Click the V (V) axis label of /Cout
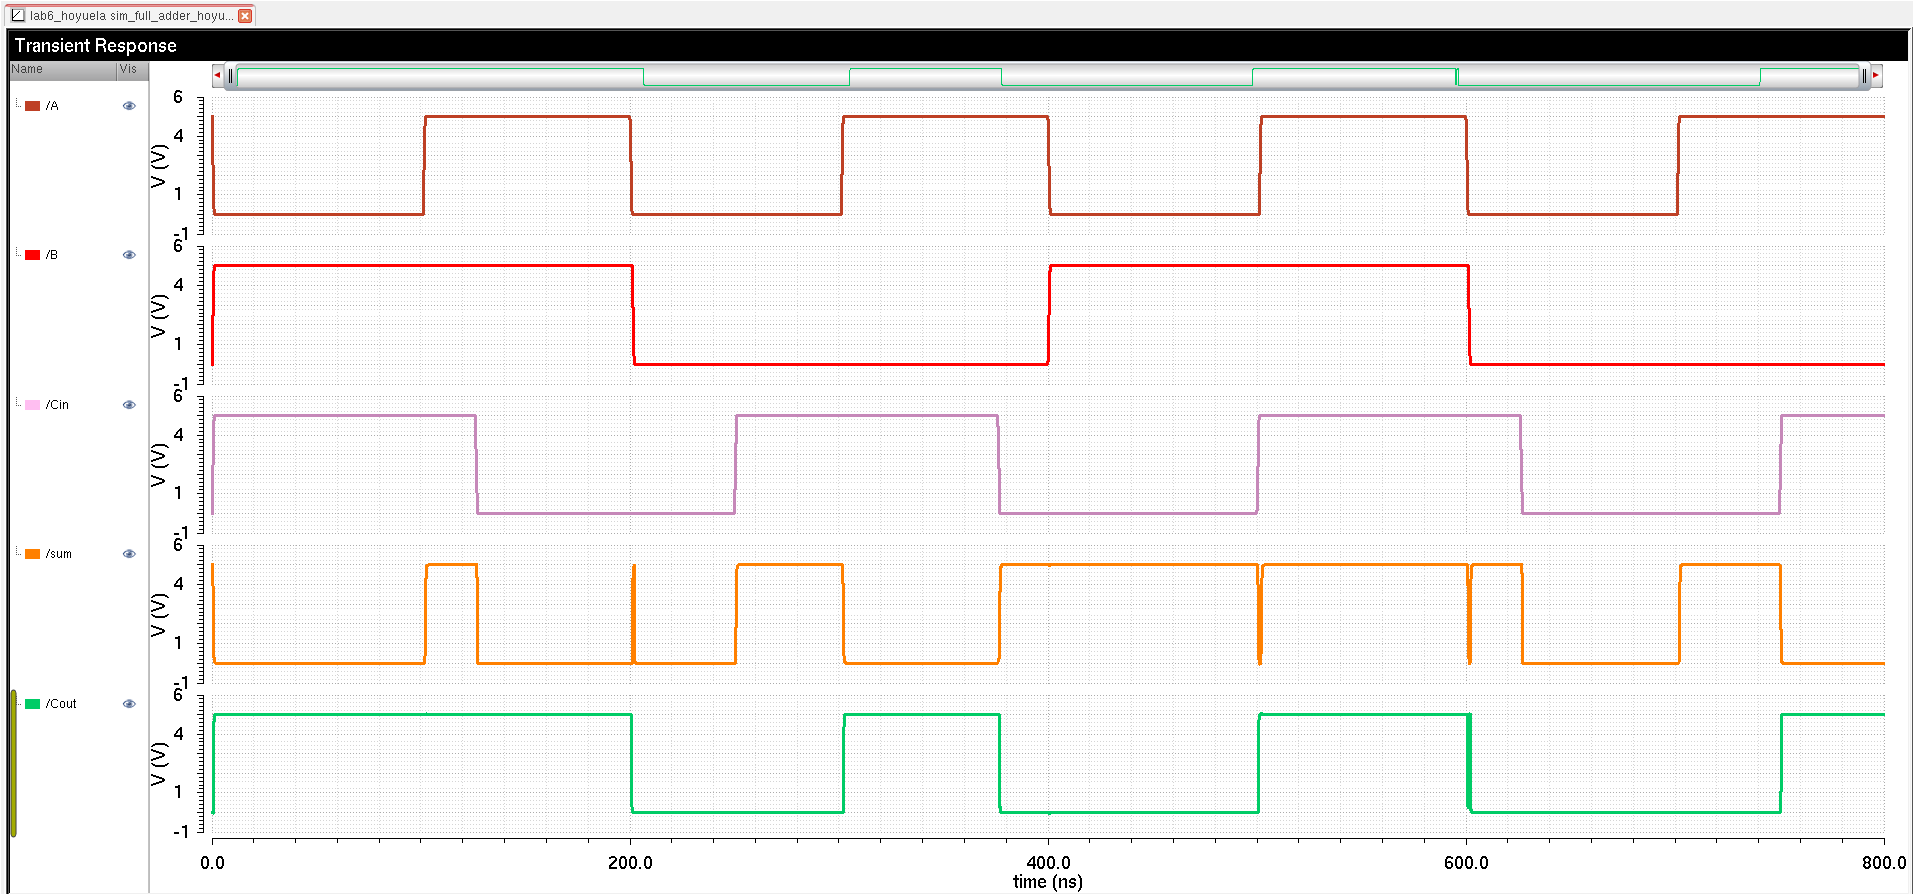Viewport: 1913px width, 894px height. coord(158,764)
